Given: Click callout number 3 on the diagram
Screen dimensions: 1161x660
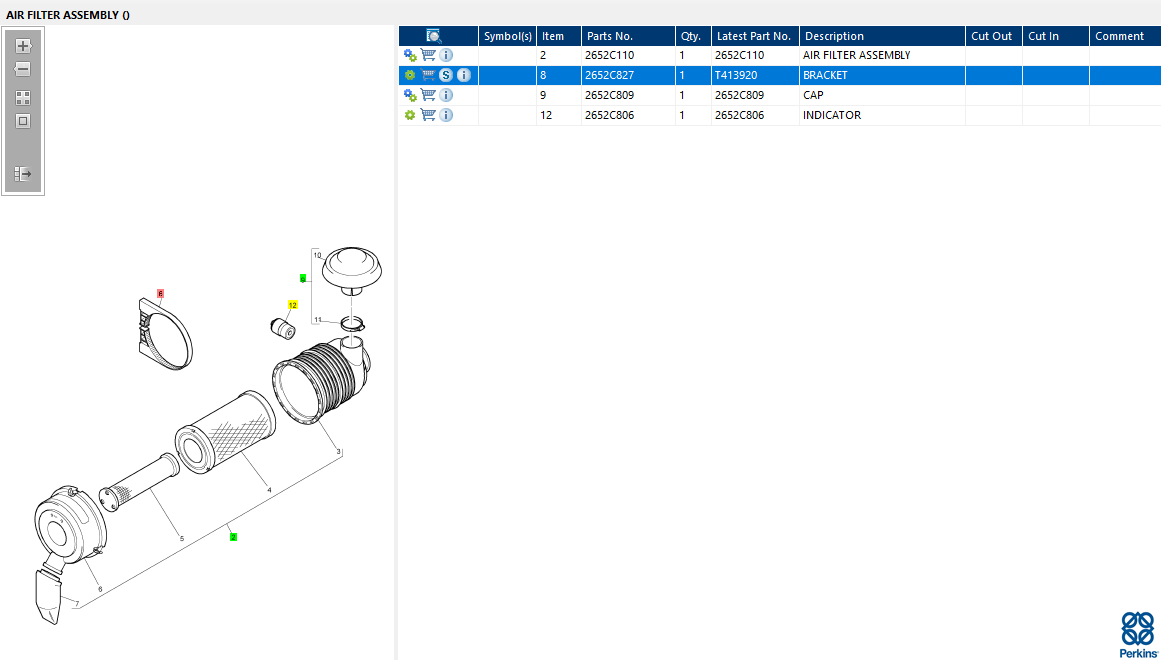Looking at the screenshot, I should (338, 452).
